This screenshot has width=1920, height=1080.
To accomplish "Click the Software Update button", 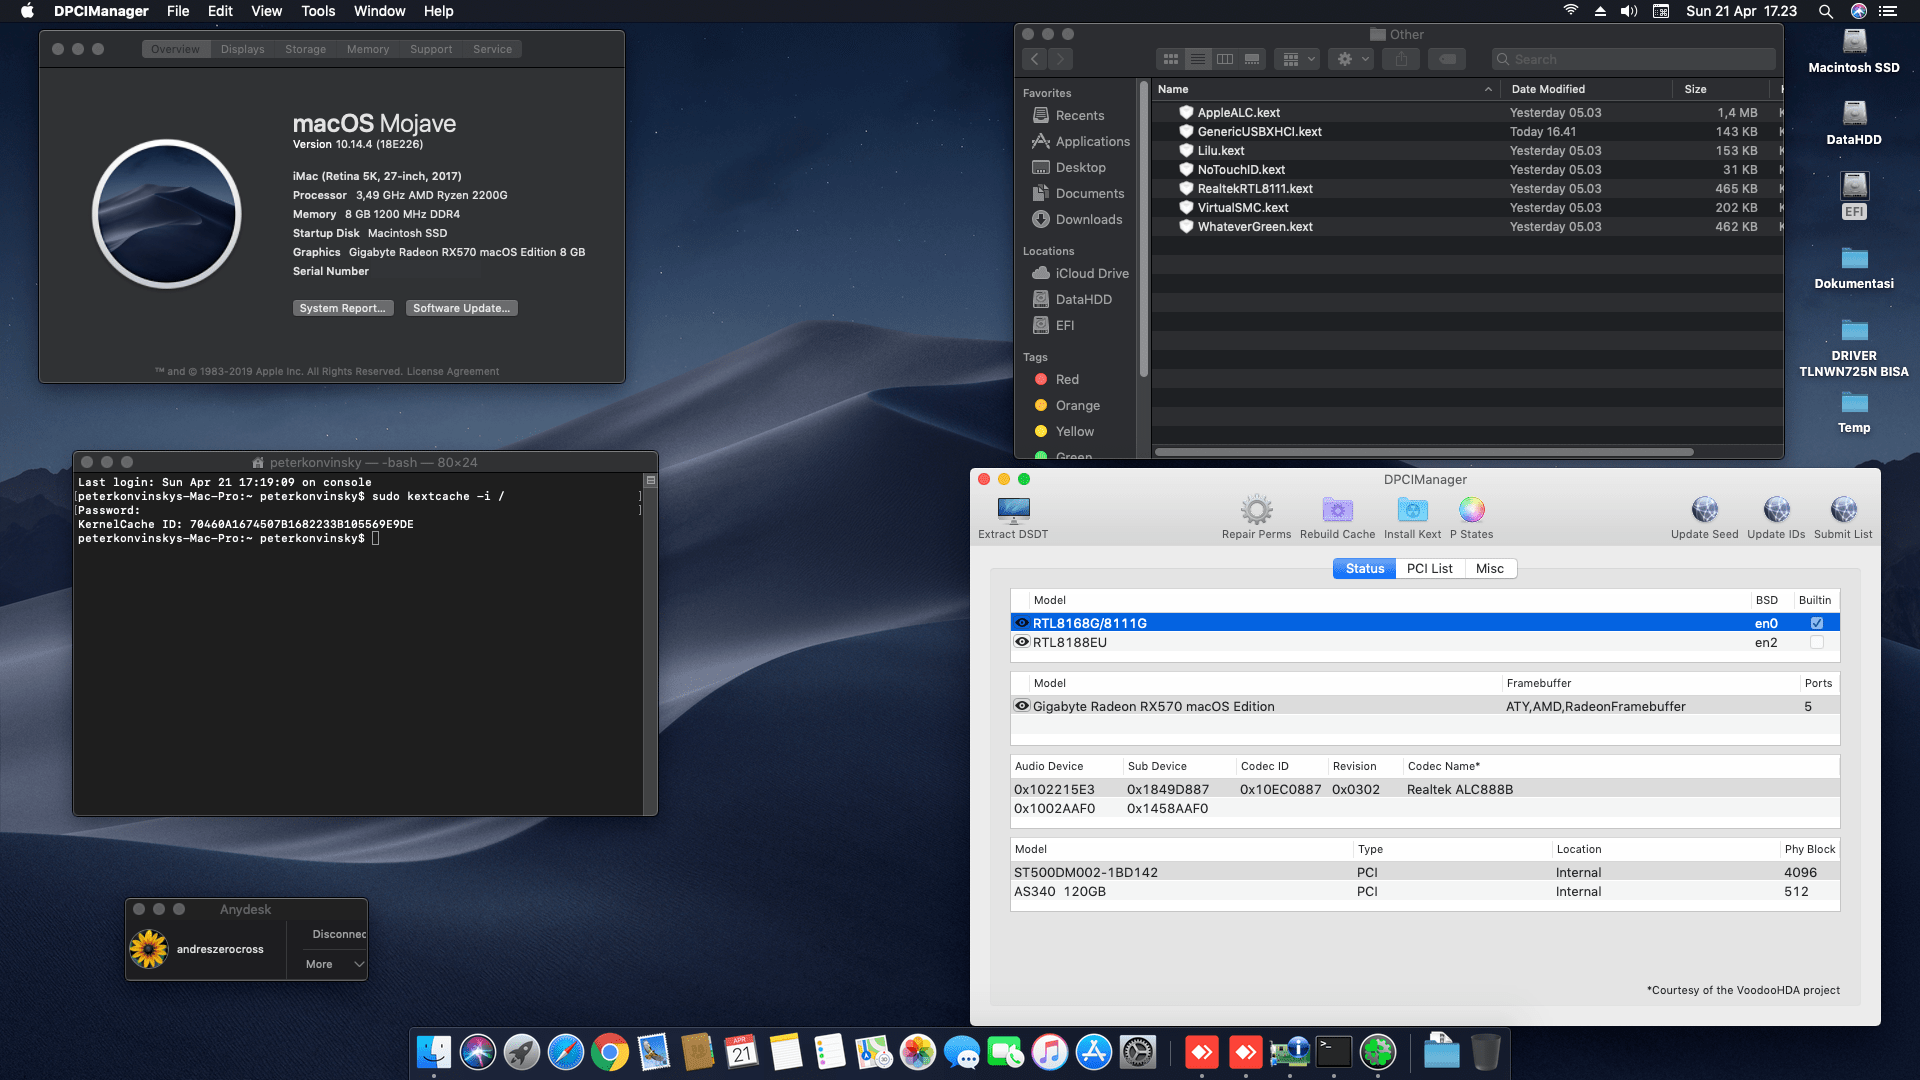I will 461,308.
